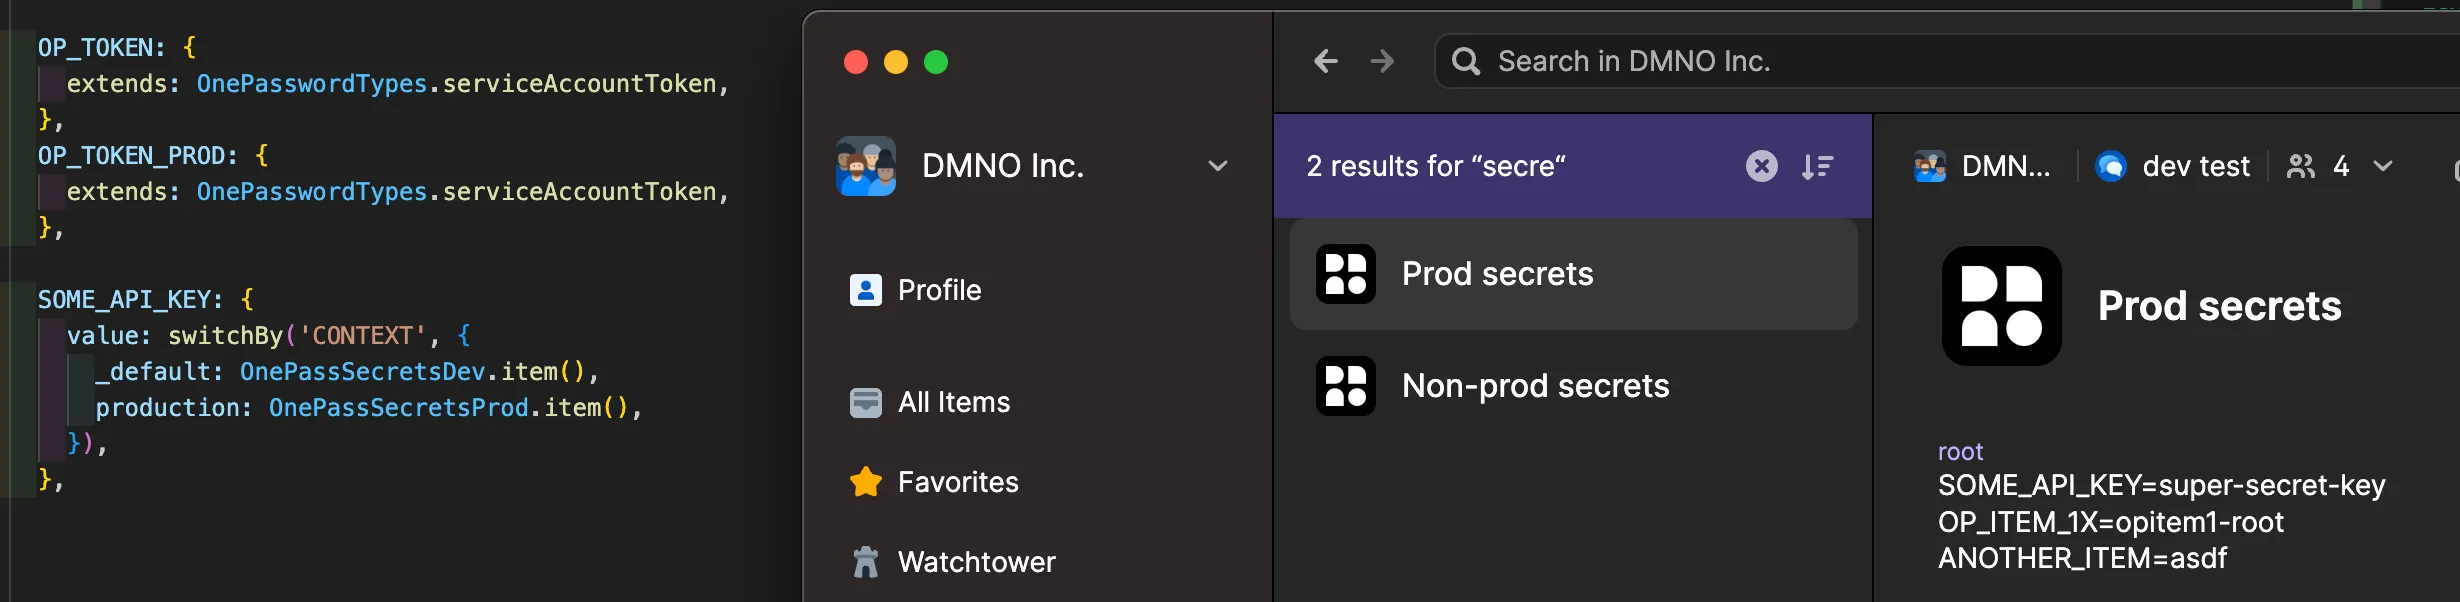Go forward with the right arrow
This screenshot has width=2460, height=602.
tap(1382, 62)
